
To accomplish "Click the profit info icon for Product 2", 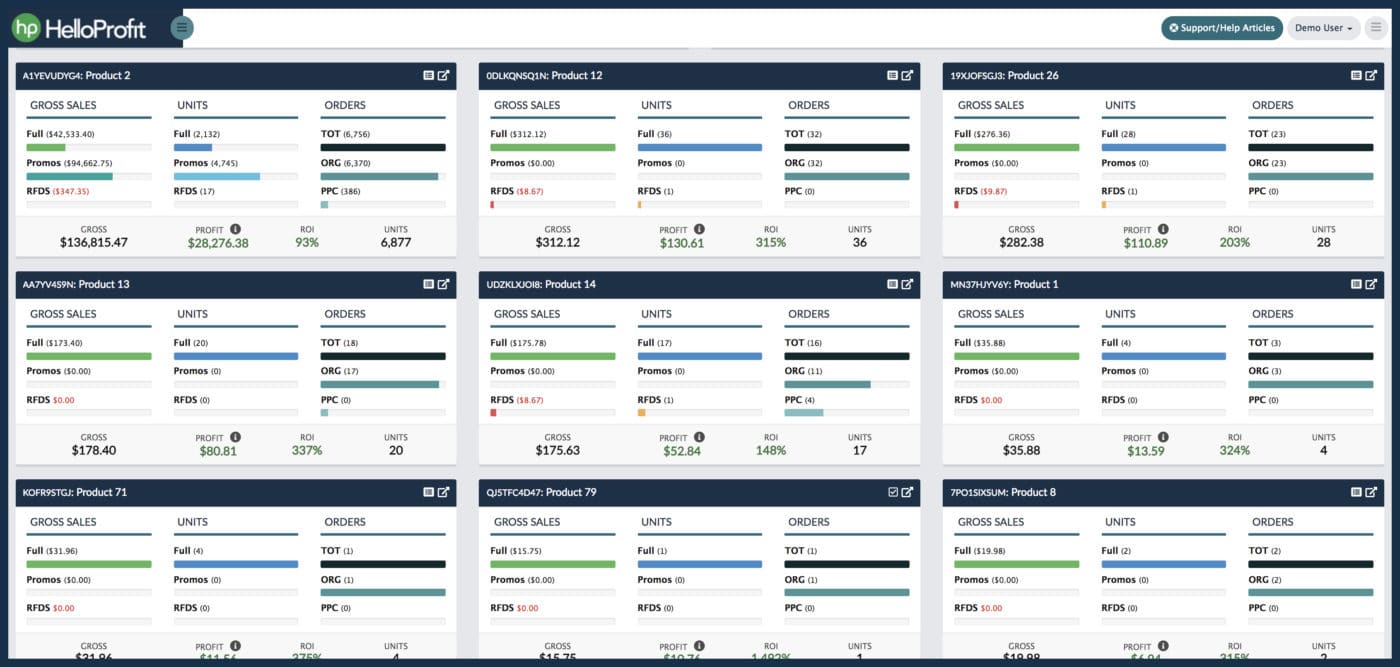I will tap(235, 229).
